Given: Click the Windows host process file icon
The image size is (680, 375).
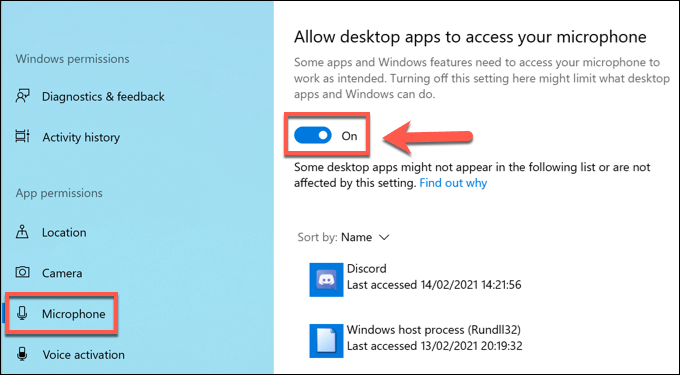Looking at the screenshot, I should [x=326, y=341].
